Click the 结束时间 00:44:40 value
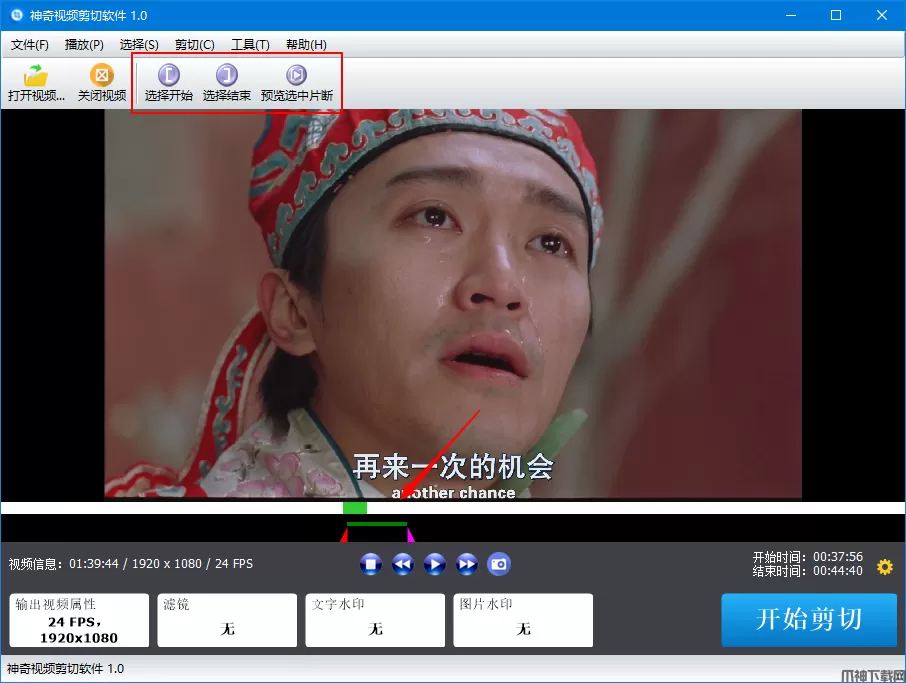 coord(838,571)
